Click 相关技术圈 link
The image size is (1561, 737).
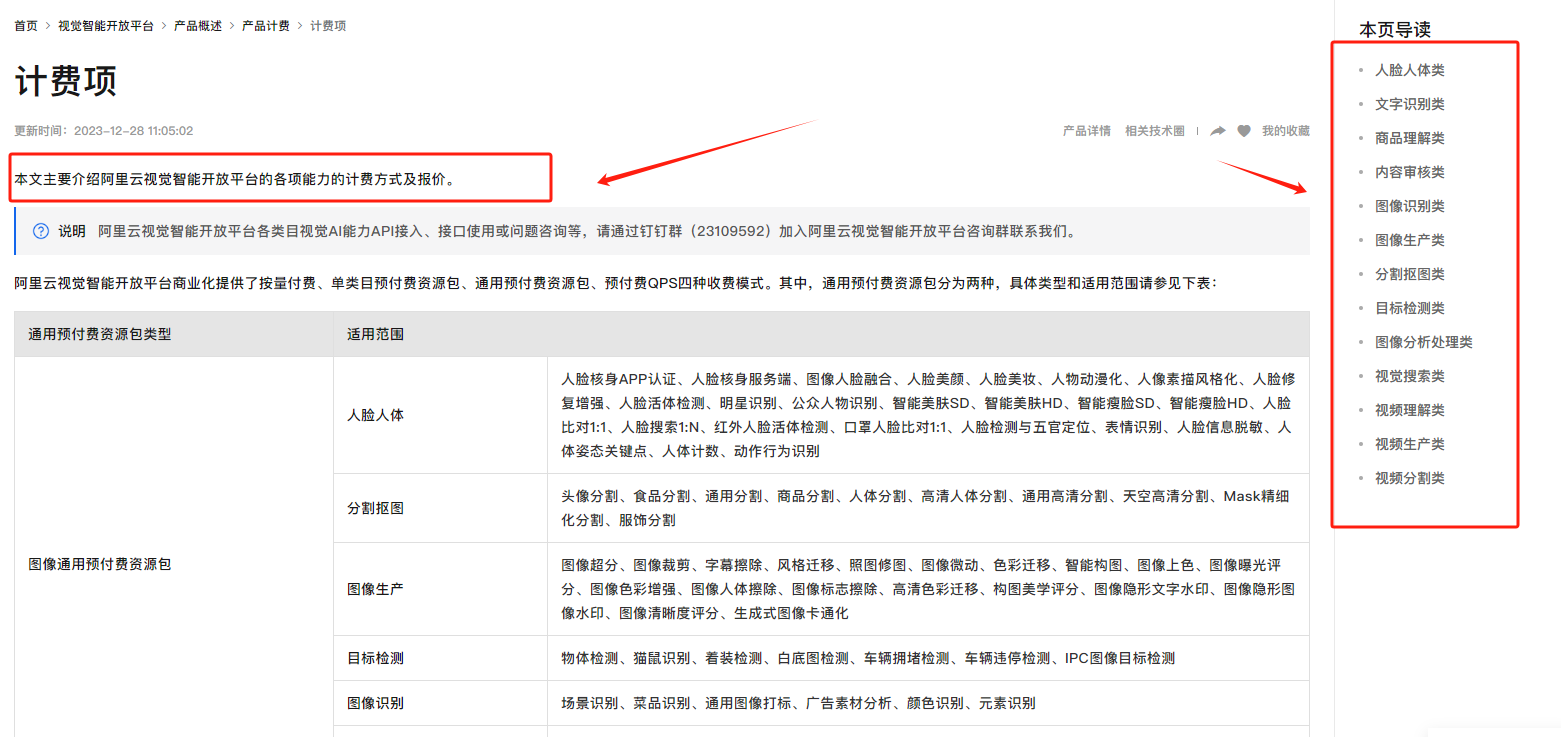click(1155, 131)
